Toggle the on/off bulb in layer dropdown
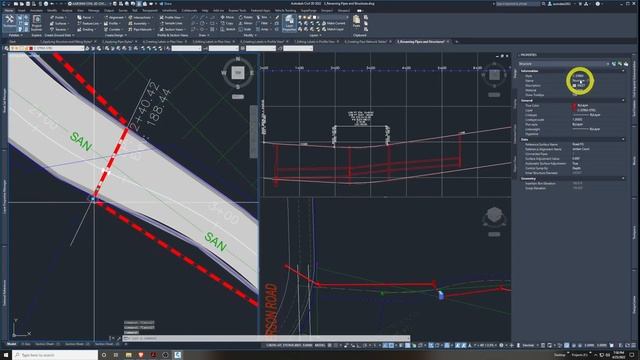This screenshot has width=640, height=360. tap(13, 48)
